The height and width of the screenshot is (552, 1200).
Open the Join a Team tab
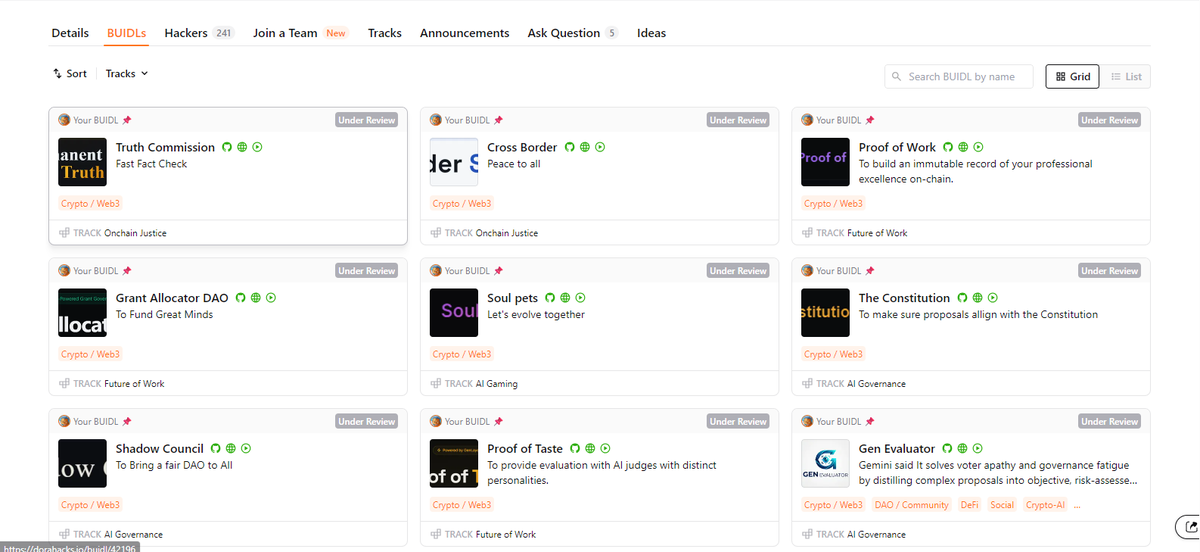tap(300, 33)
